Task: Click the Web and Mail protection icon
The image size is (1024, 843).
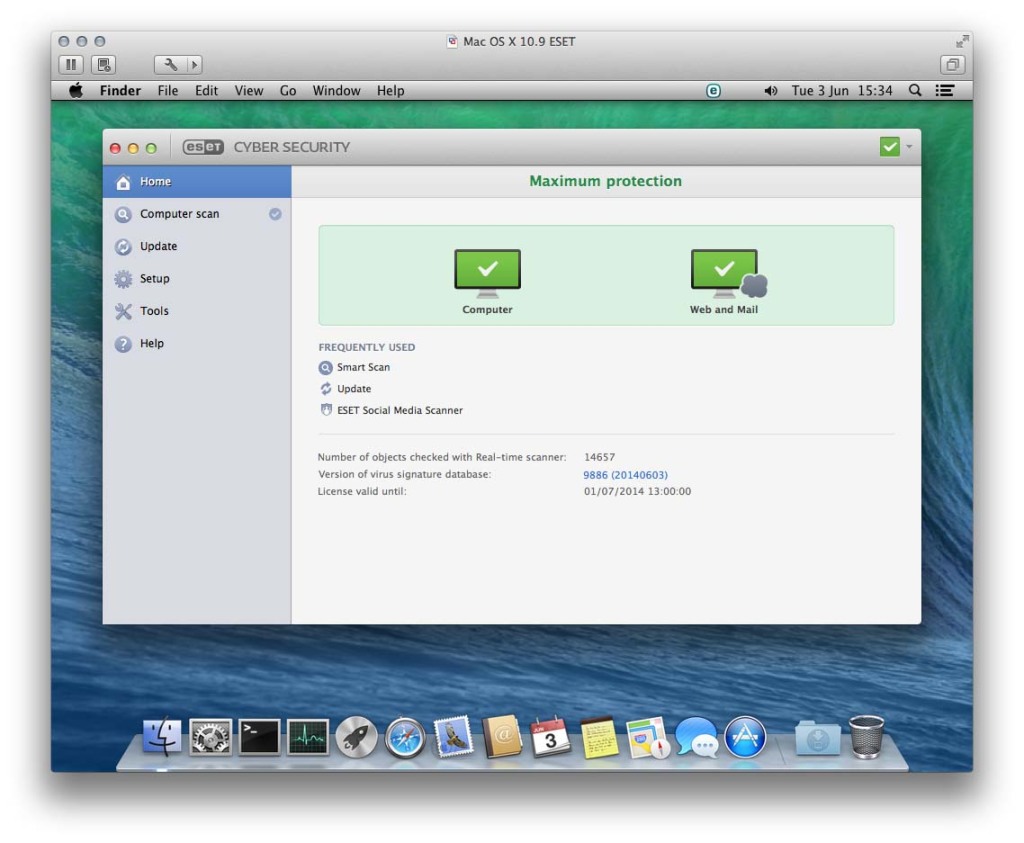Action: [728, 273]
